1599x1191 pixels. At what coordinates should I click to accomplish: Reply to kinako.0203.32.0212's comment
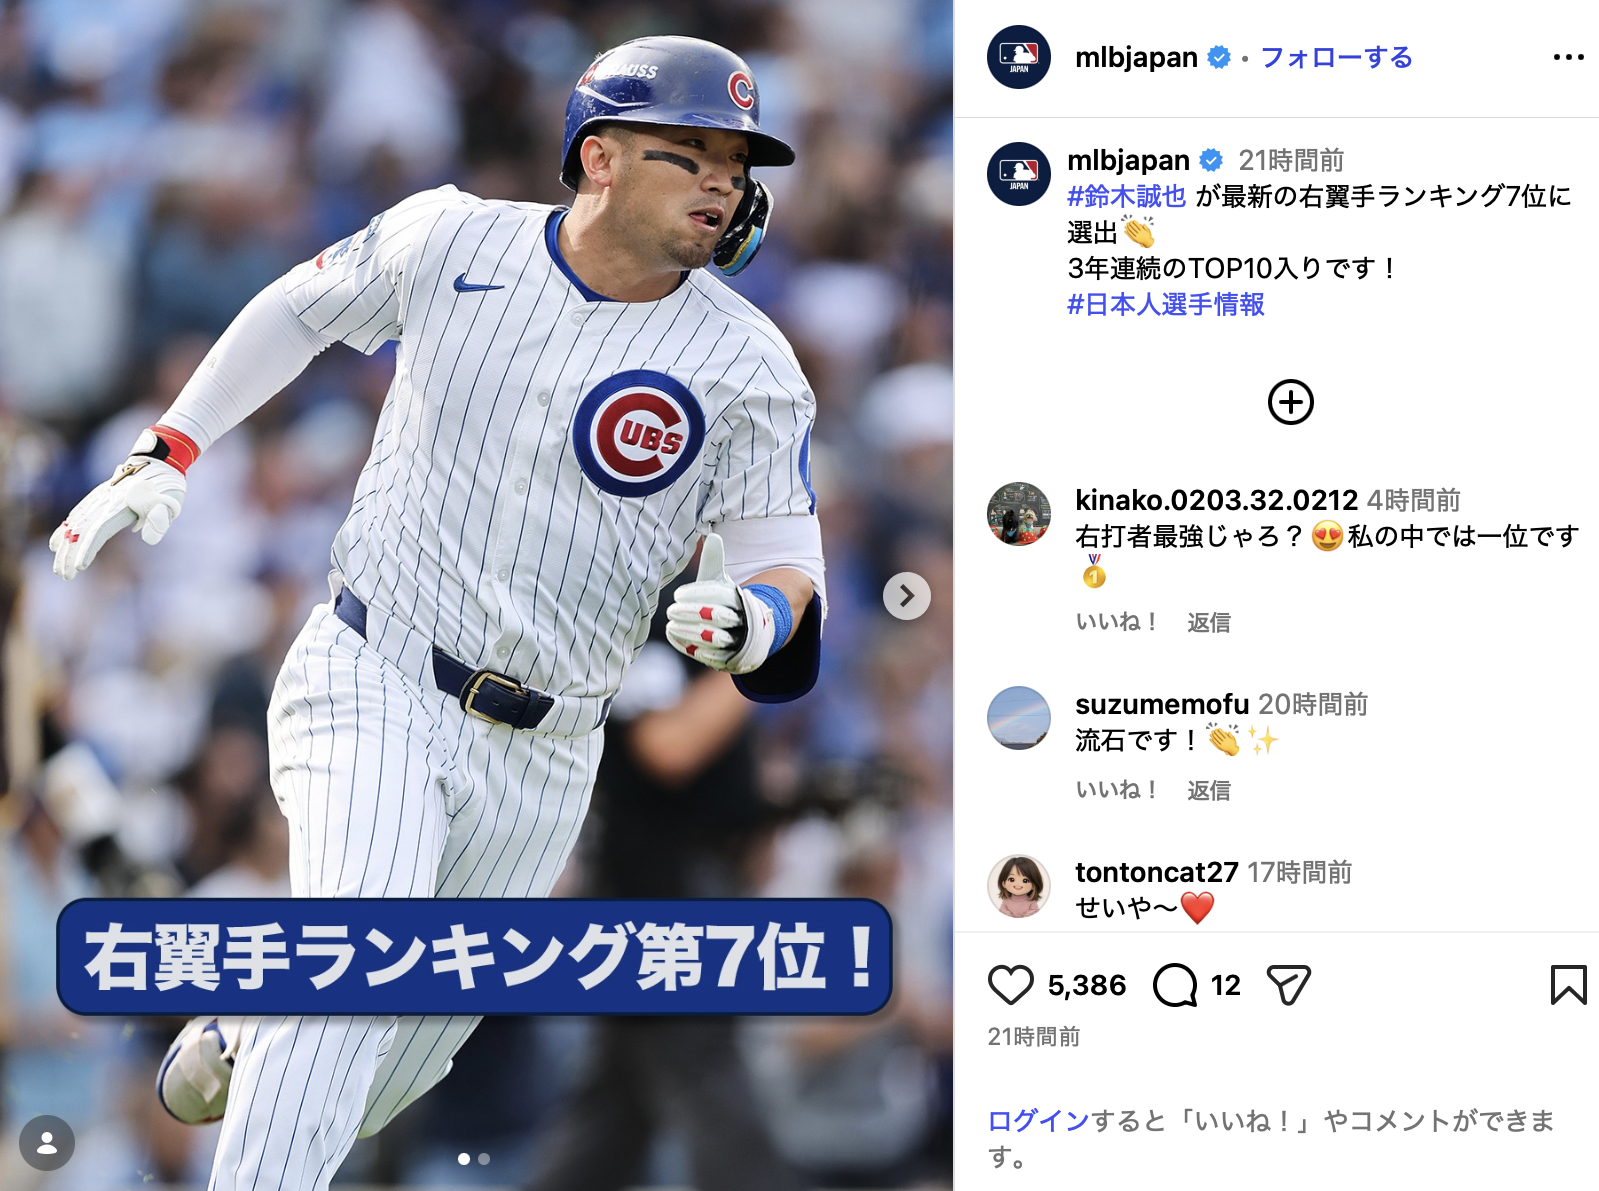[x=1209, y=622]
